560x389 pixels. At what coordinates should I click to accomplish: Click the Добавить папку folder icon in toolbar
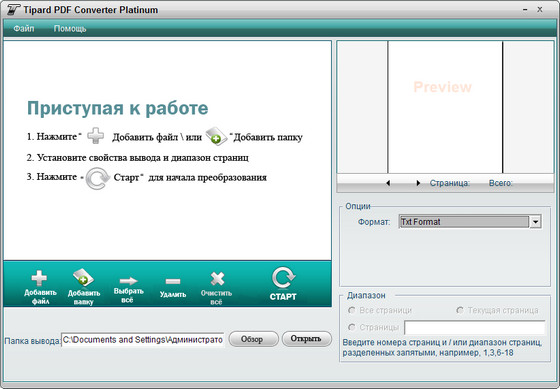pyautogui.click(x=83, y=278)
